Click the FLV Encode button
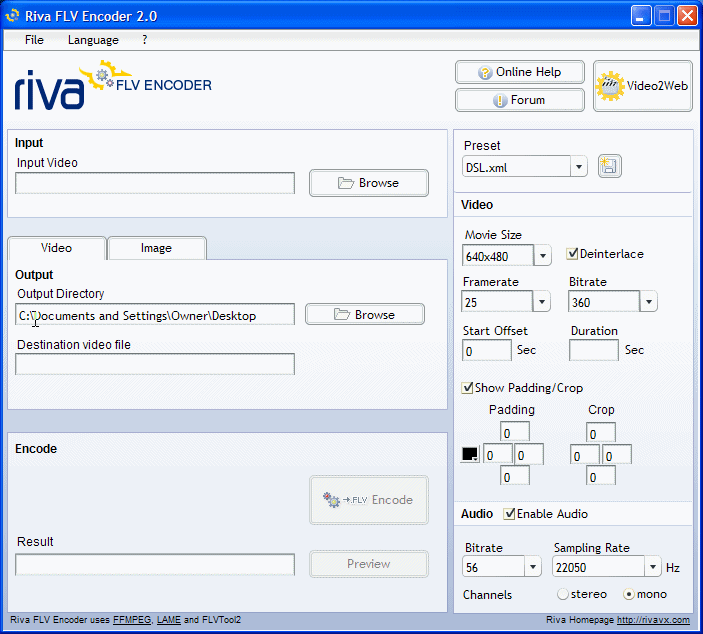Screen dimensions: 703x634 click(369, 500)
